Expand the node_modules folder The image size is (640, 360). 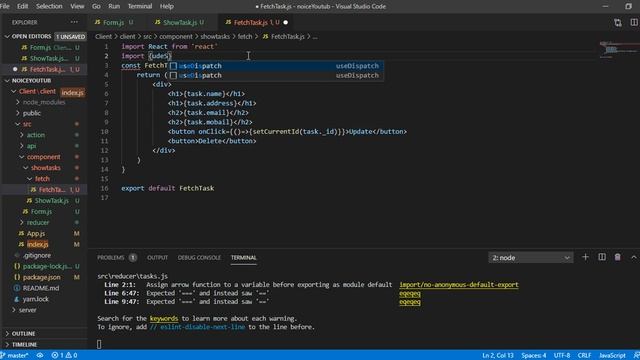(x=18, y=102)
